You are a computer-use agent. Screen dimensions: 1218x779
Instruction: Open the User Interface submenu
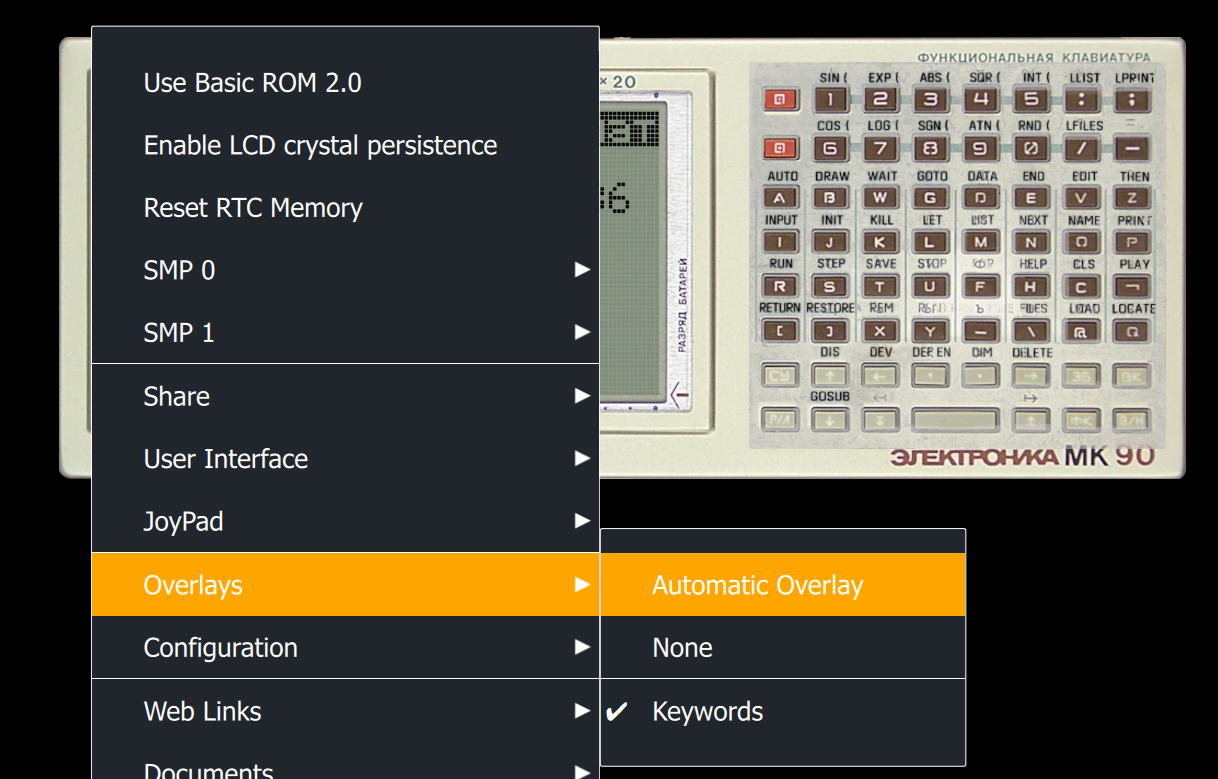(x=345, y=460)
